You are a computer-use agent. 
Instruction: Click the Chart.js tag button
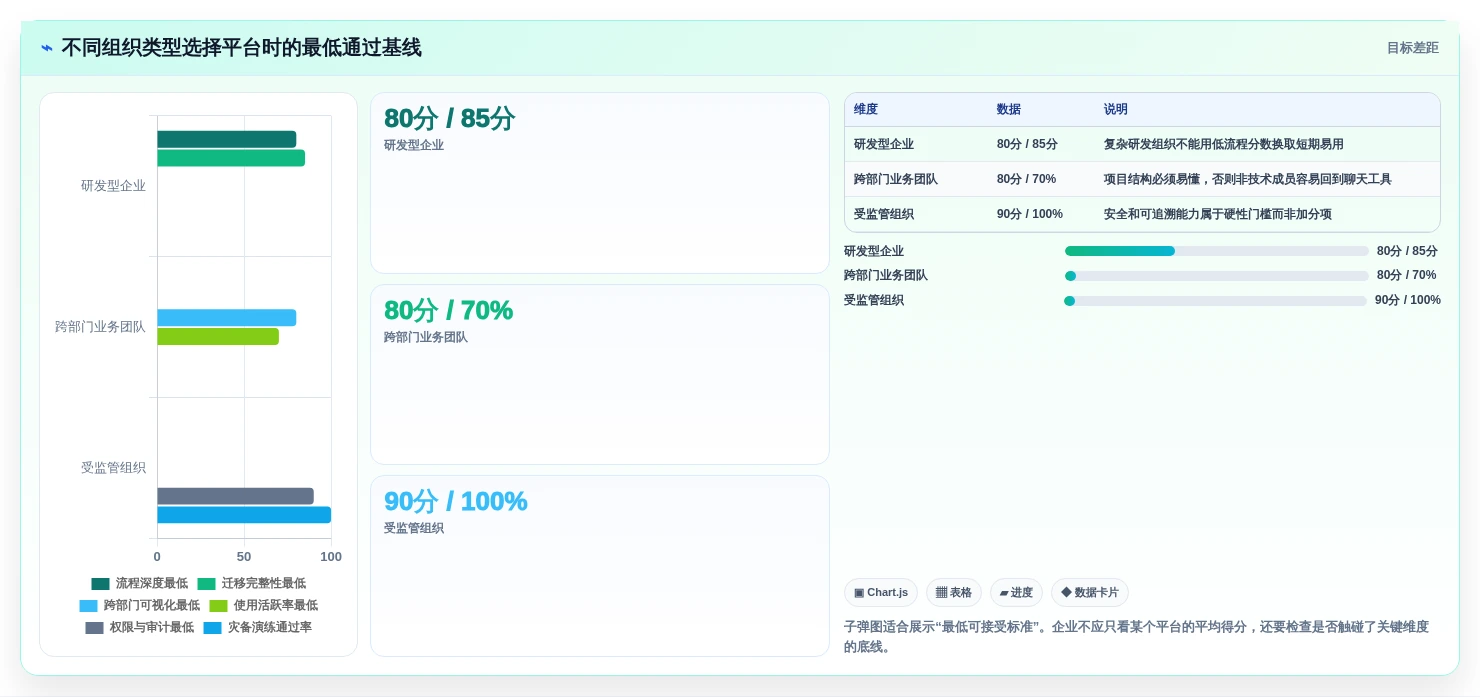pyautogui.click(x=880, y=592)
